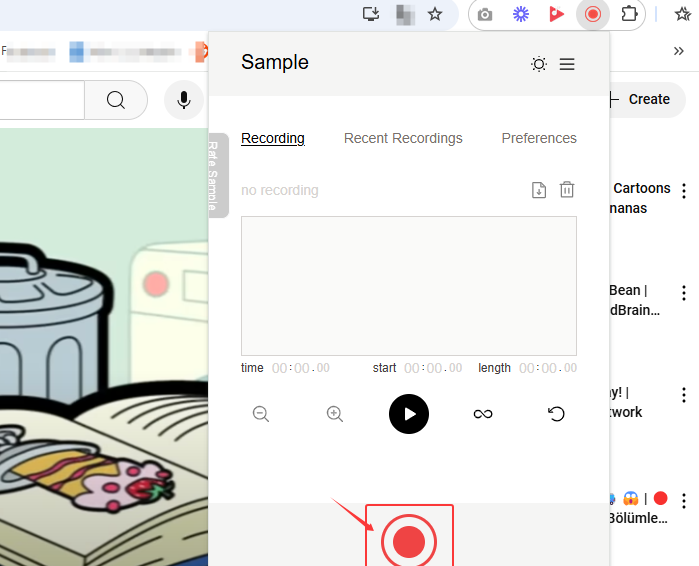Zoom in the waveform view
The image size is (699, 566).
pos(334,414)
